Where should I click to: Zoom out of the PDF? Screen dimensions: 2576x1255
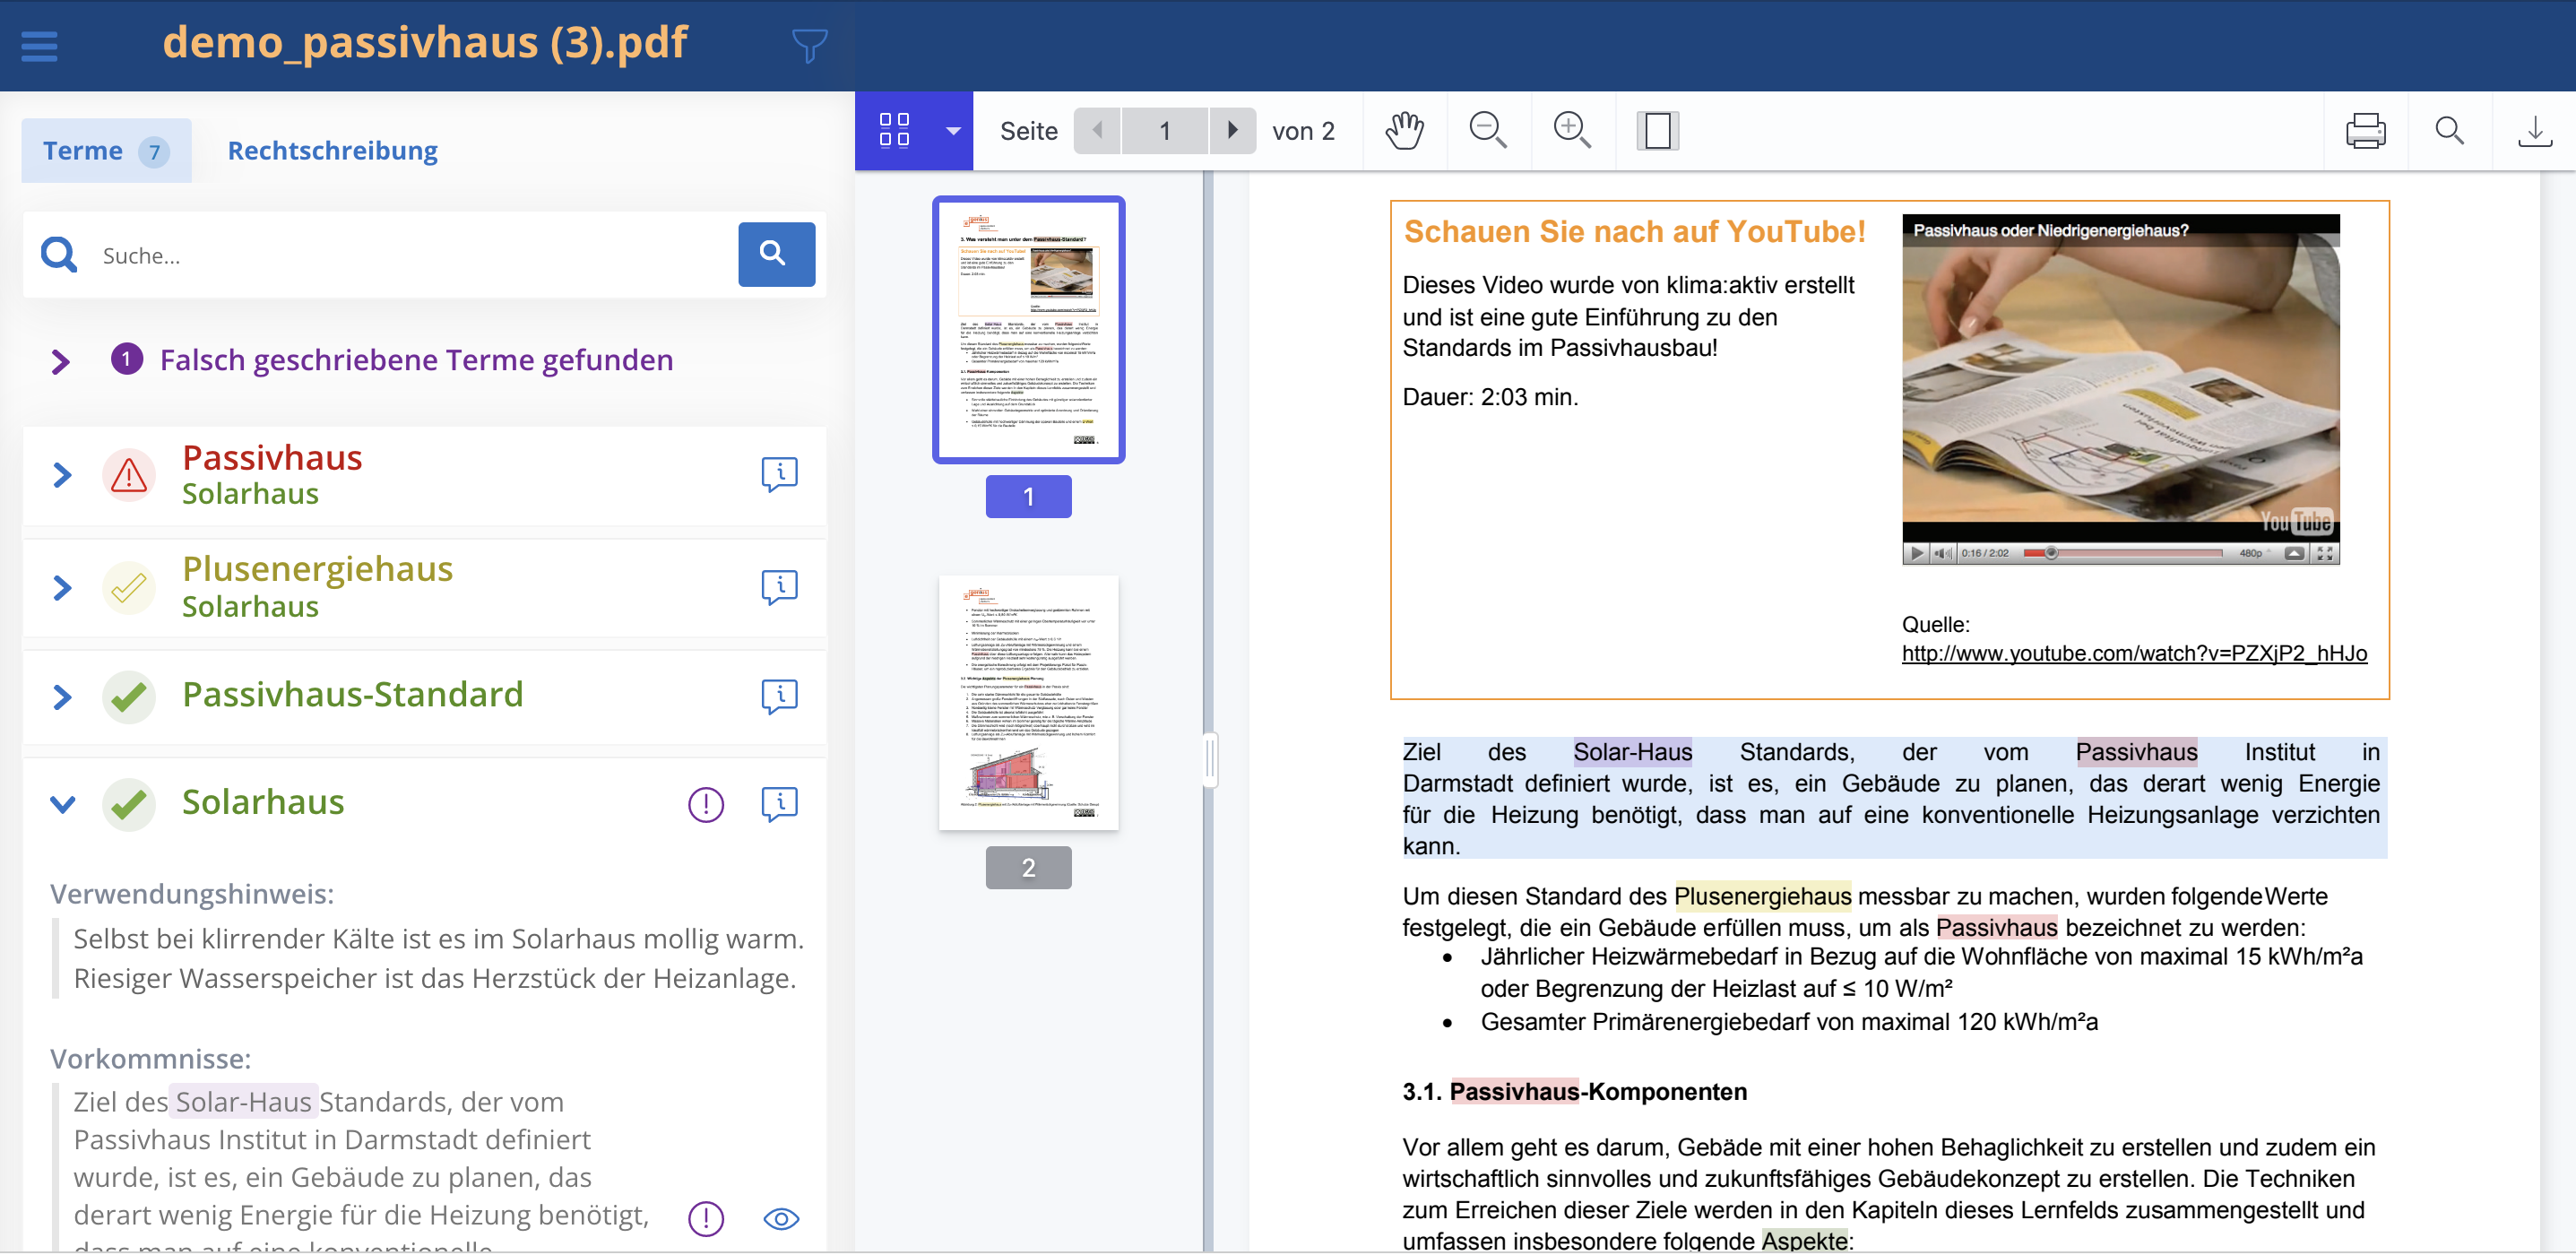(x=1487, y=131)
